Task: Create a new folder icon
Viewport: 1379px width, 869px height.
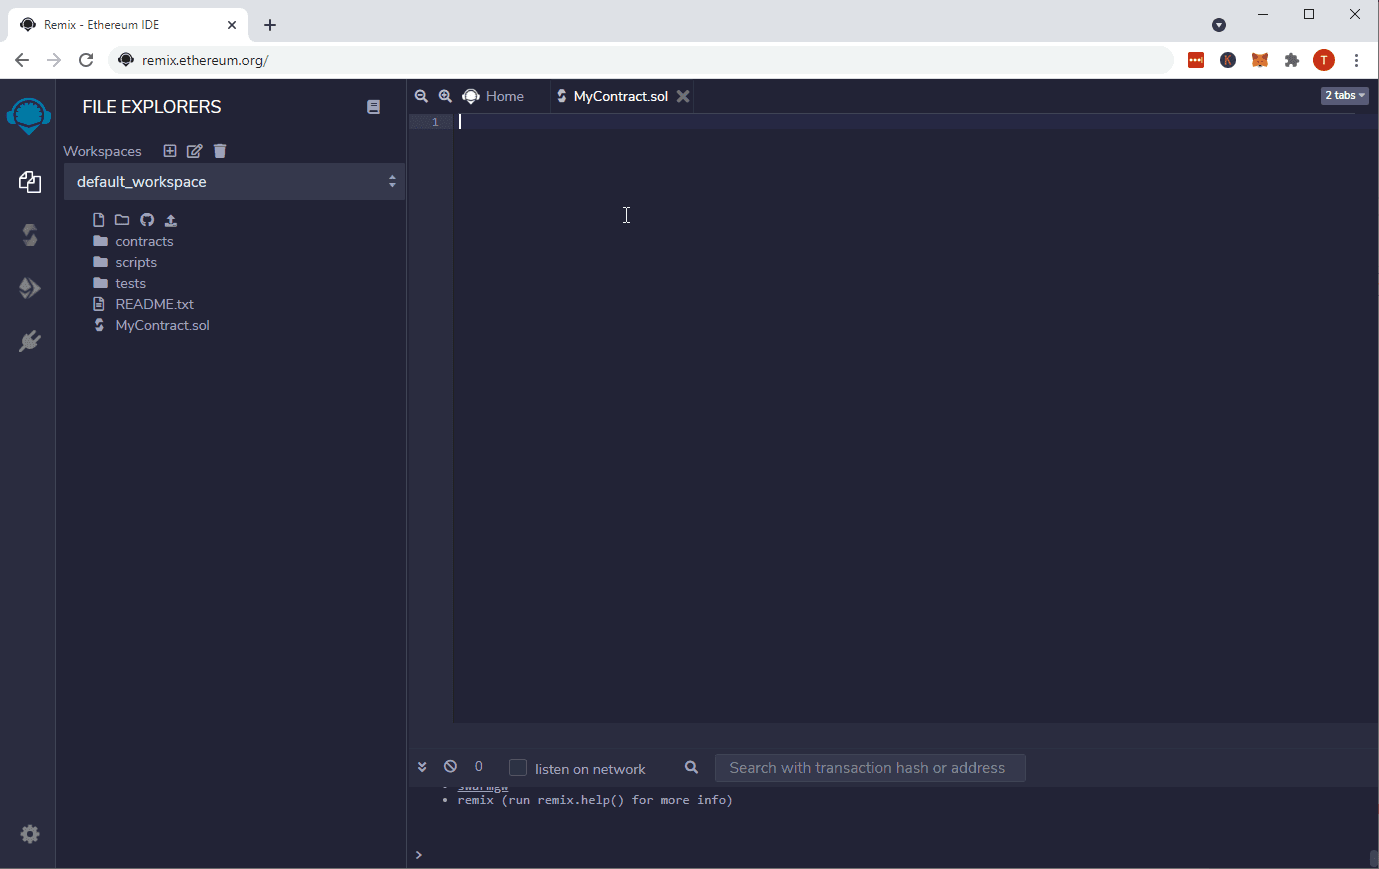Action: click(x=122, y=220)
